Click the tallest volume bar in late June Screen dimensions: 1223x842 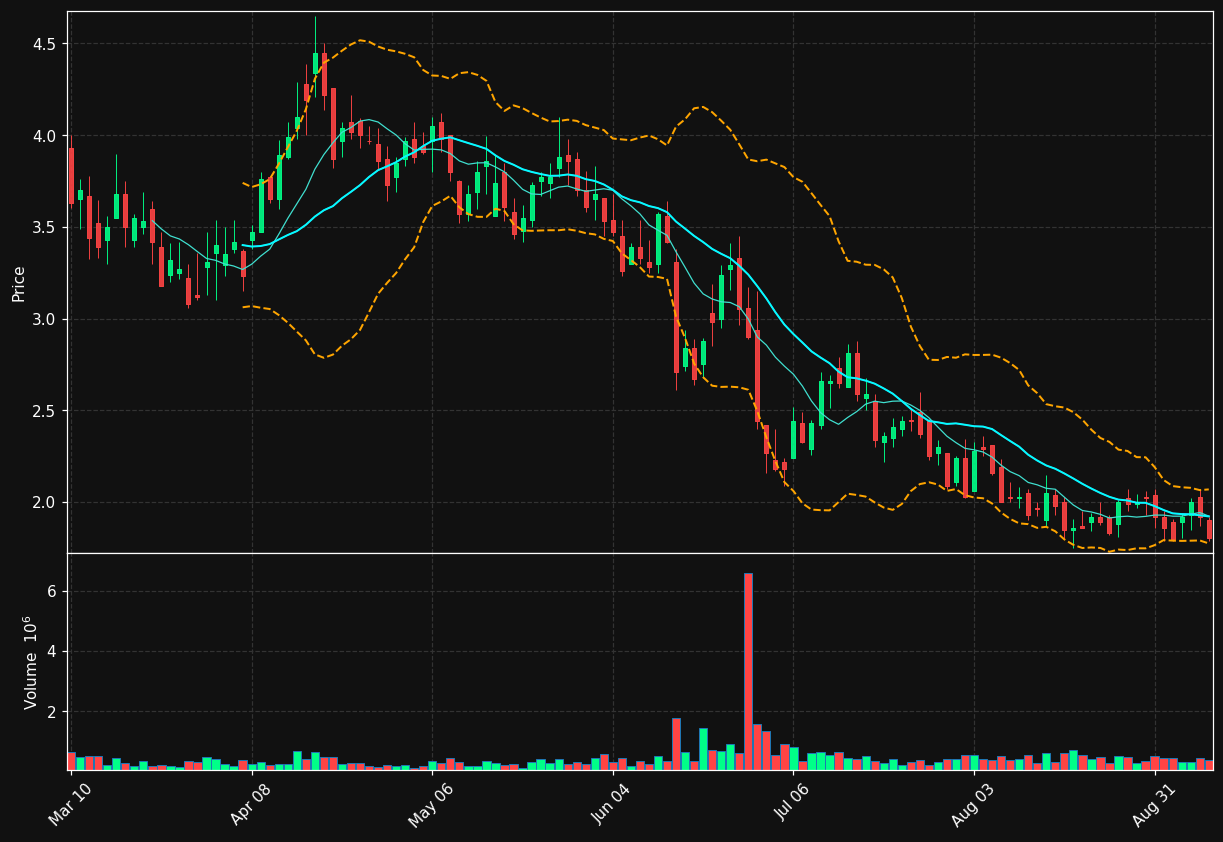click(748, 671)
